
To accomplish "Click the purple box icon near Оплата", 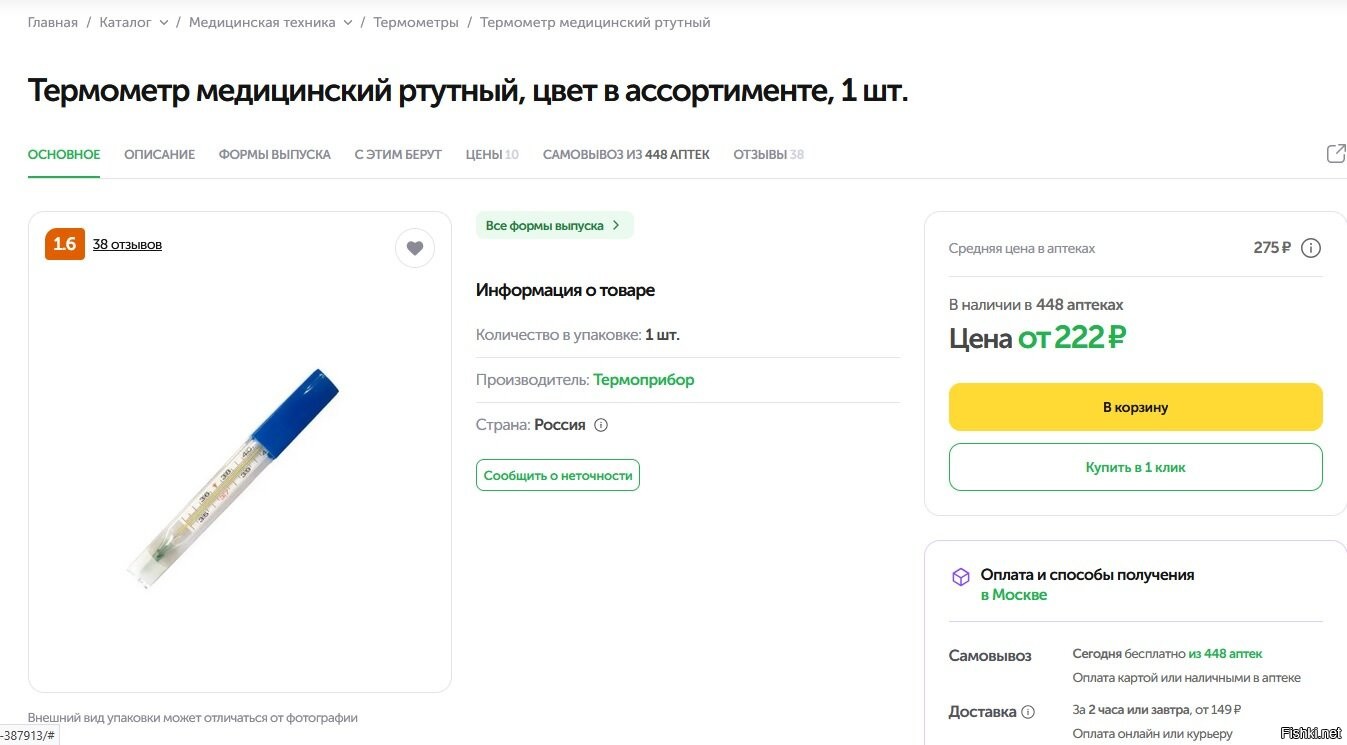I will pyautogui.click(x=960, y=577).
